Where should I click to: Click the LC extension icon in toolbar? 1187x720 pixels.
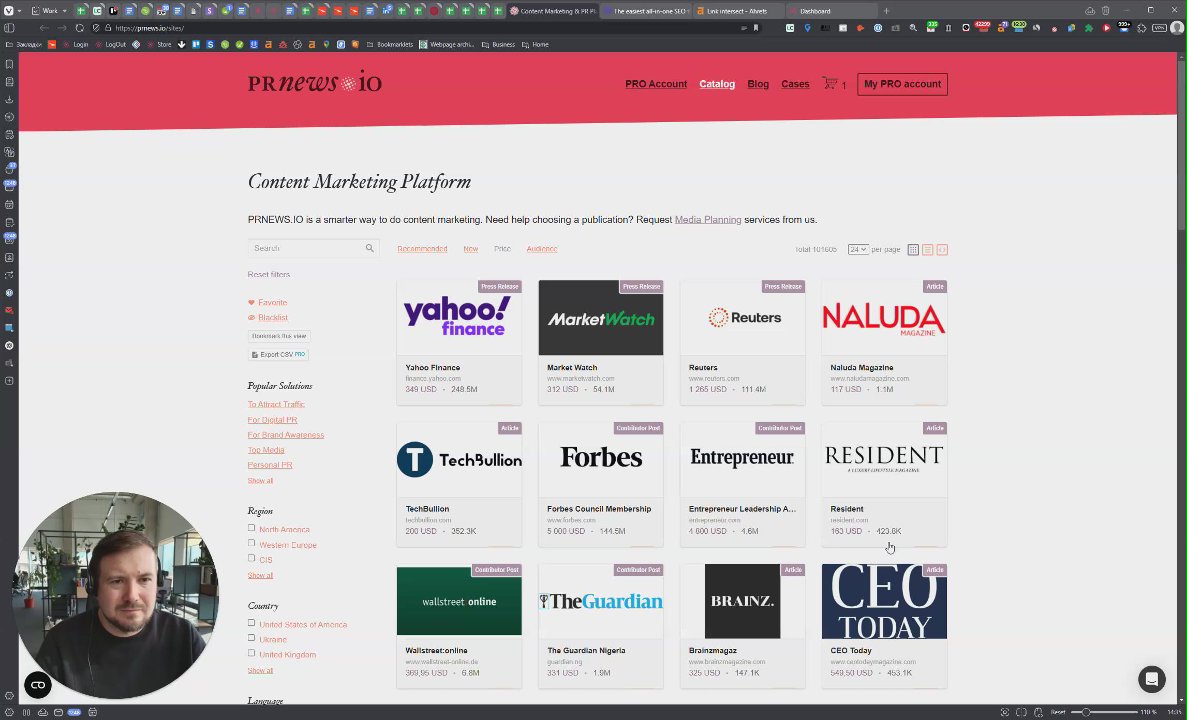790,28
